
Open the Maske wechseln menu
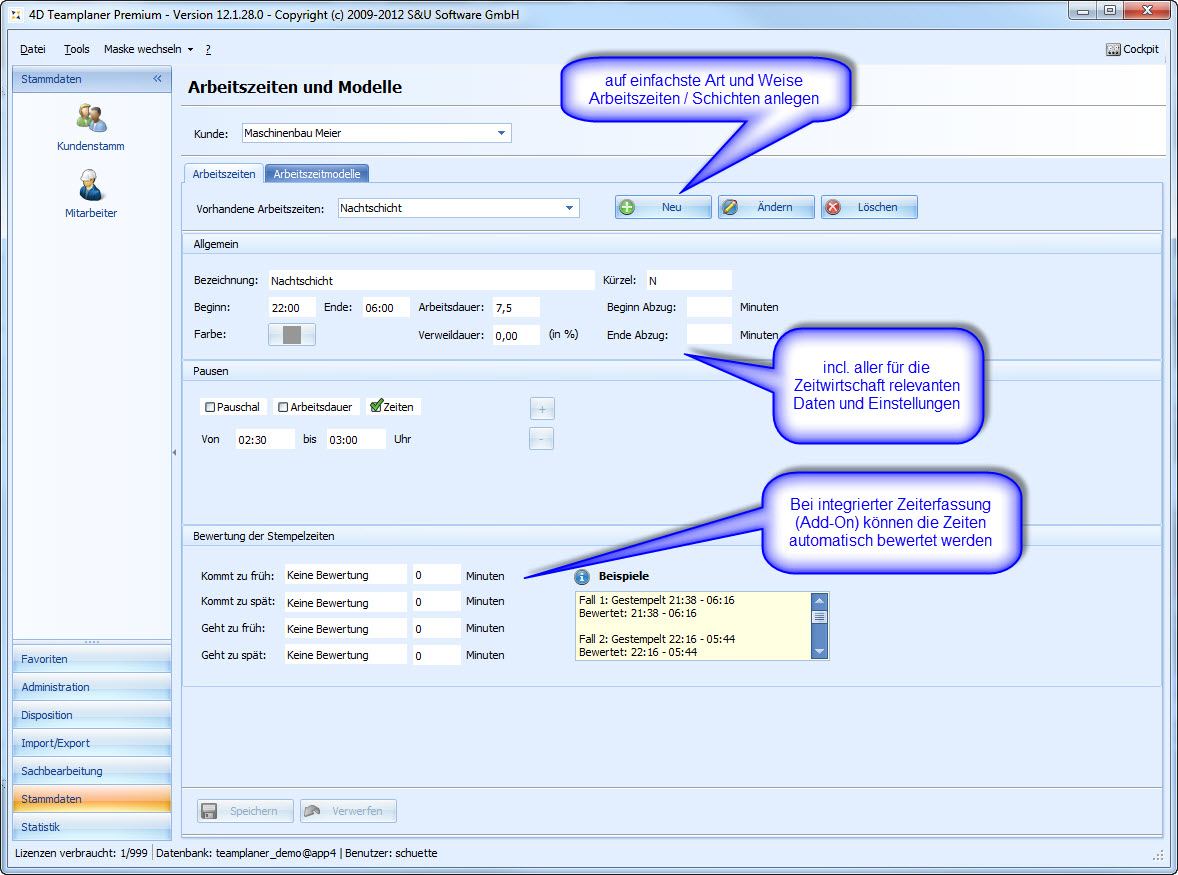coord(148,49)
